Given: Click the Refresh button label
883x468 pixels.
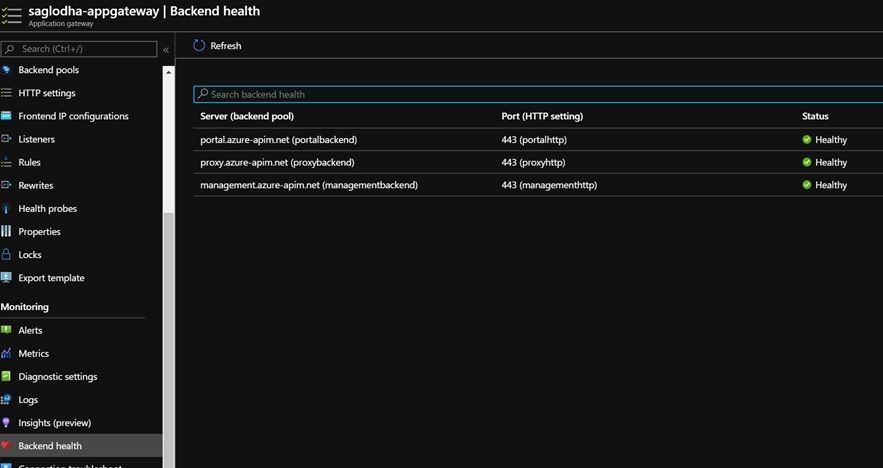Looking at the screenshot, I should 226,46.
